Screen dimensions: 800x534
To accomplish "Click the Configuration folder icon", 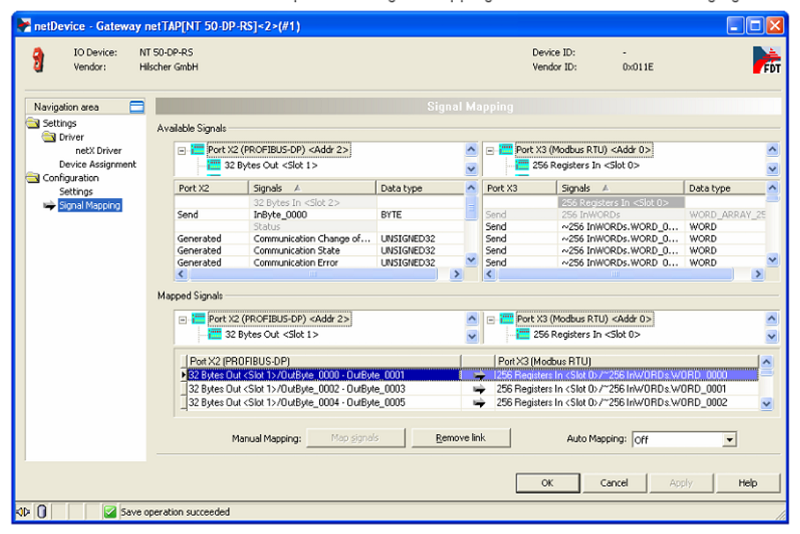I will coord(33,177).
